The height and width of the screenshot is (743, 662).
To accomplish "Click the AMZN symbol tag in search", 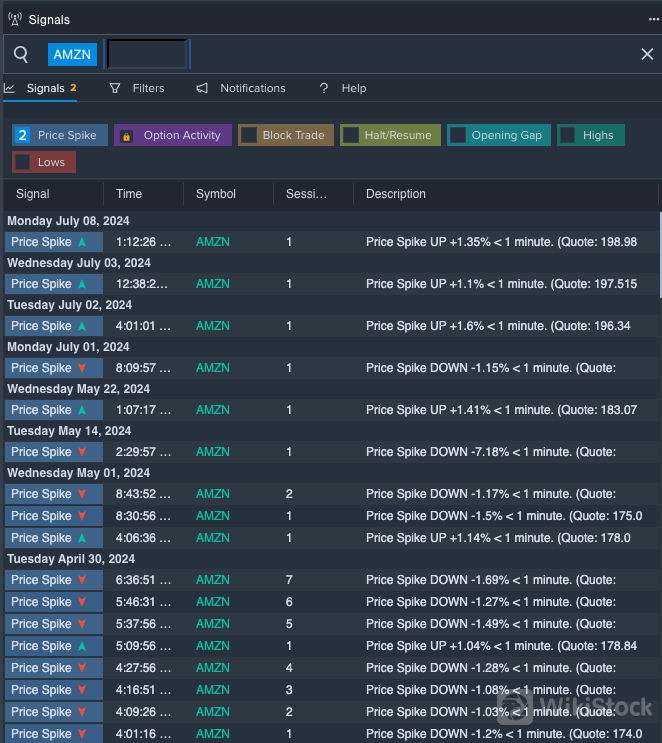I will coord(72,54).
